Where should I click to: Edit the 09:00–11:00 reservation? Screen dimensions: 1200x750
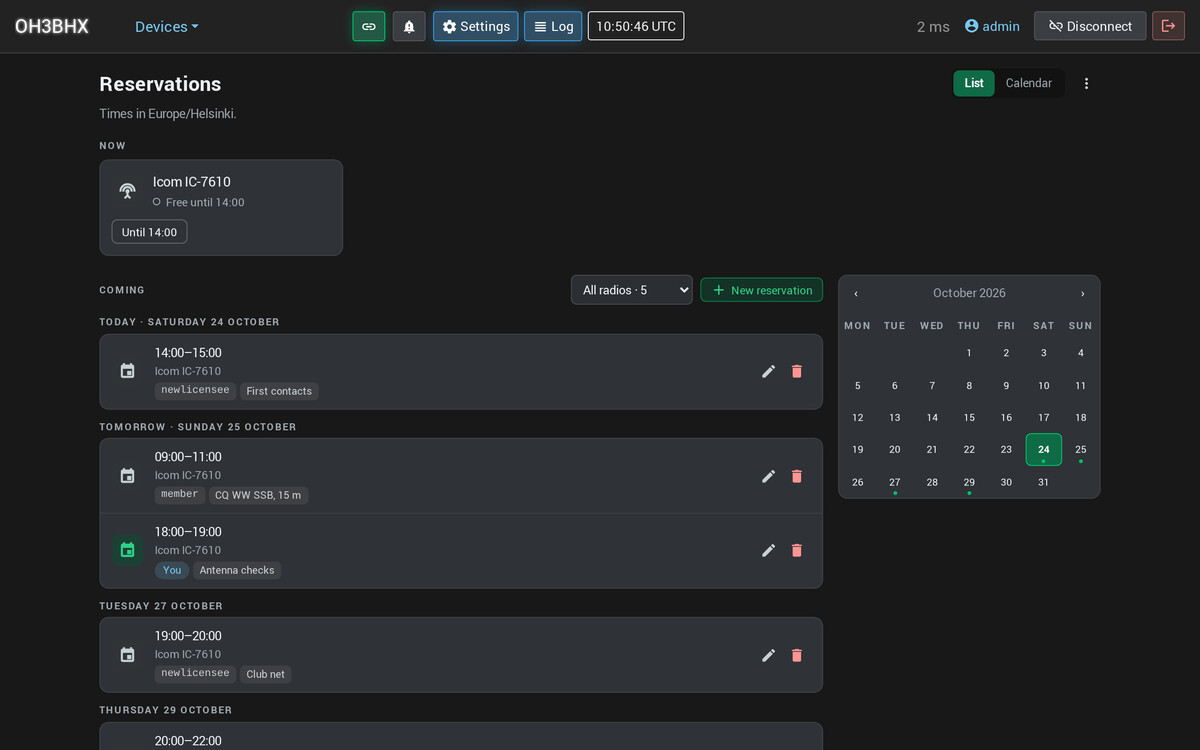(768, 476)
